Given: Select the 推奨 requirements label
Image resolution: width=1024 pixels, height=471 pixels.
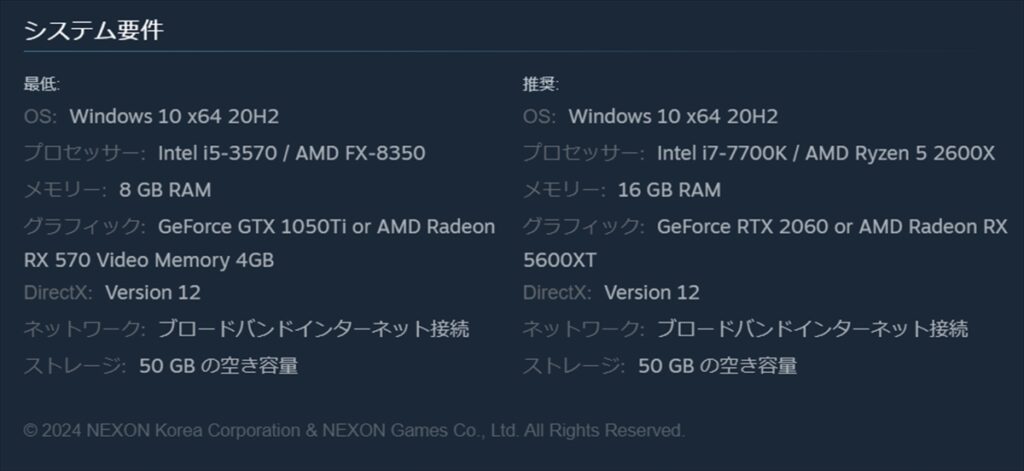Looking at the screenshot, I should click(x=541, y=84).
